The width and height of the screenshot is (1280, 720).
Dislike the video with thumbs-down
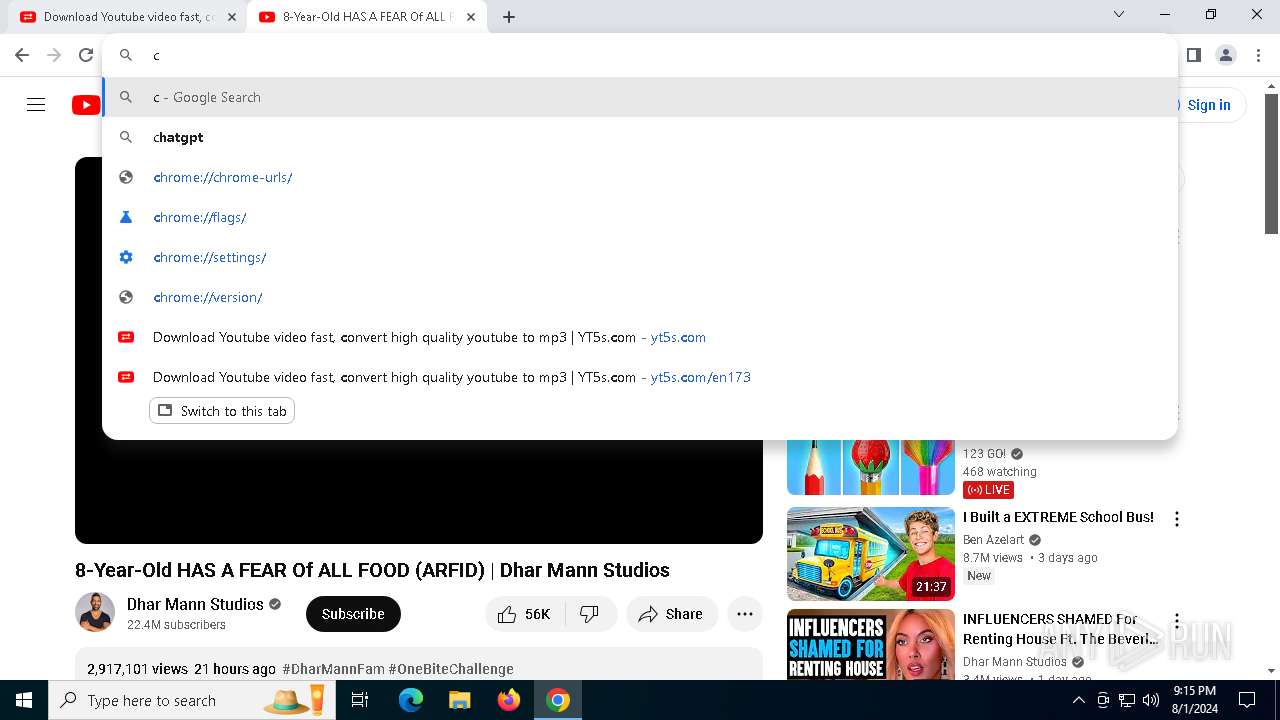(x=590, y=614)
